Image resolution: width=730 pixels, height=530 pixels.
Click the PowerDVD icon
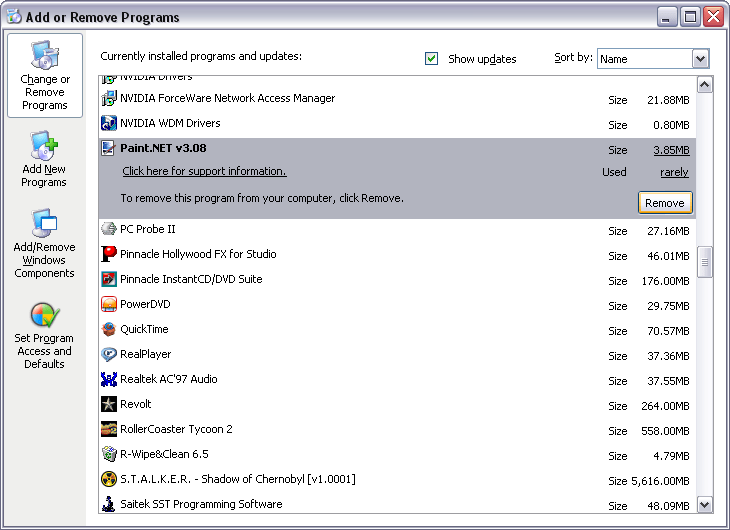pyautogui.click(x=108, y=305)
